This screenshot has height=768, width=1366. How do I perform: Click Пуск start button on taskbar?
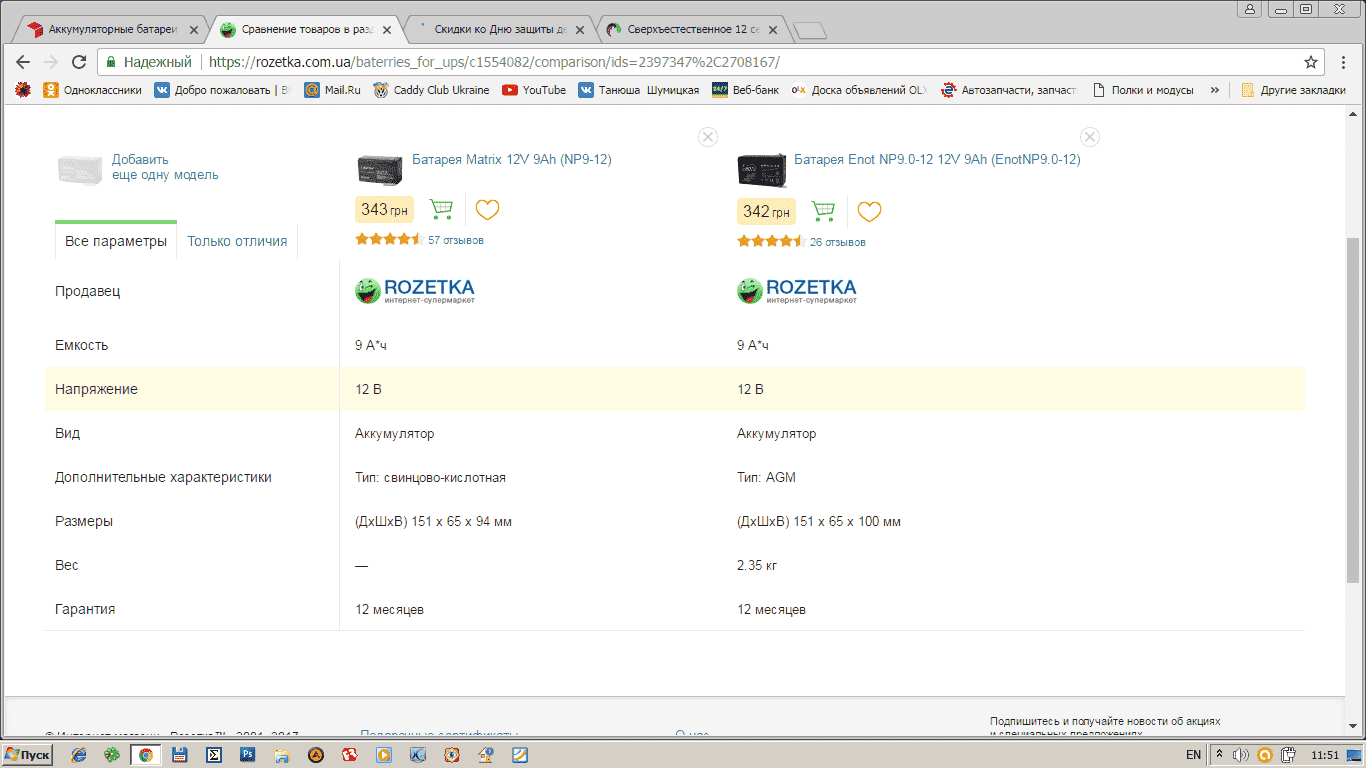27,754
